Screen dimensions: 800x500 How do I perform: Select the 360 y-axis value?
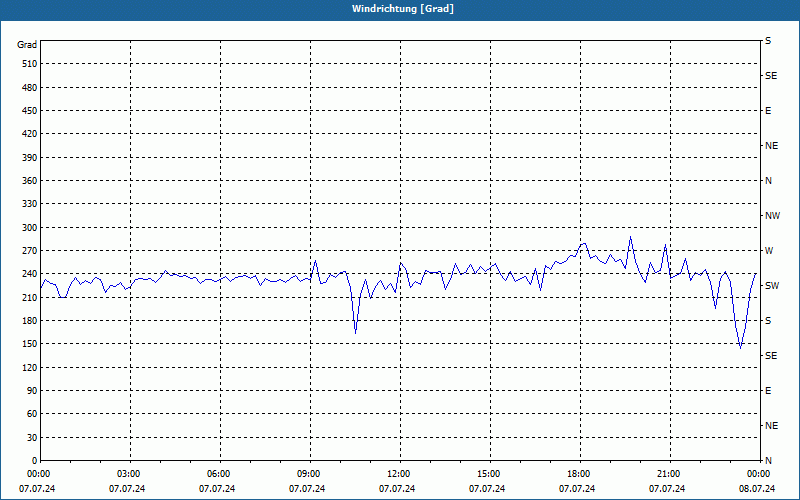(x=30, y=181)
